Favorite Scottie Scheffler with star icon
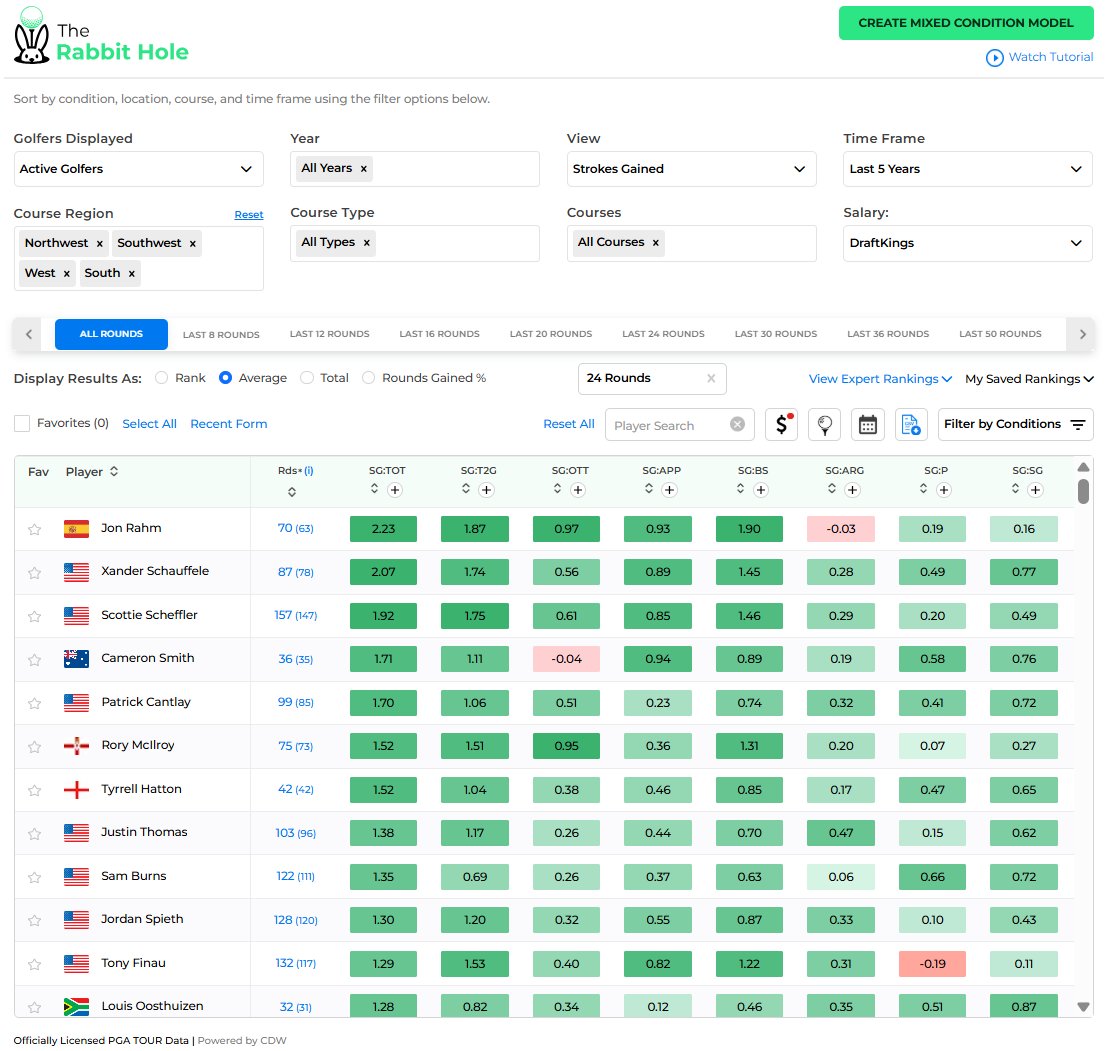 click(x=34, y=616)
